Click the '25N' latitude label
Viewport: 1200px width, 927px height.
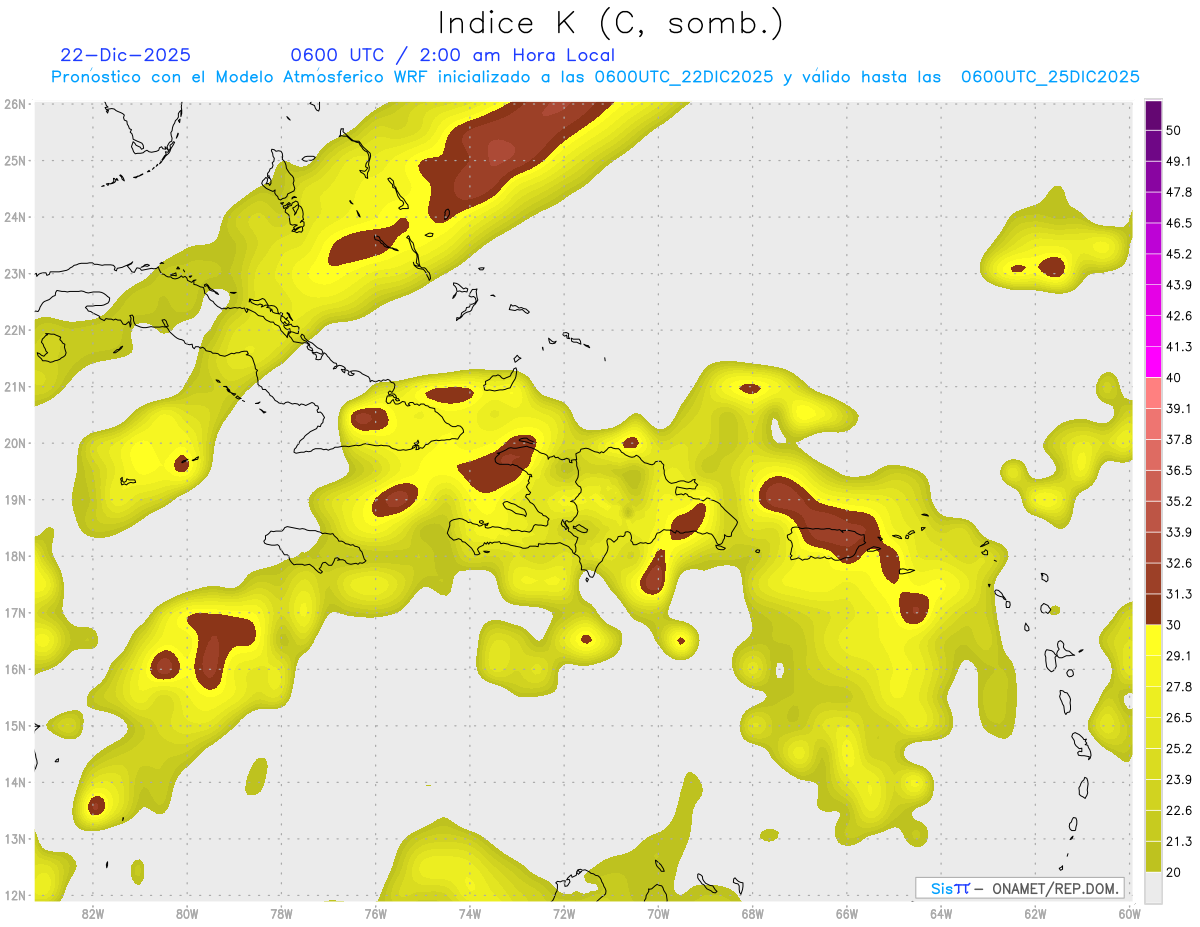pyautogui.click(x=15, y=160)
